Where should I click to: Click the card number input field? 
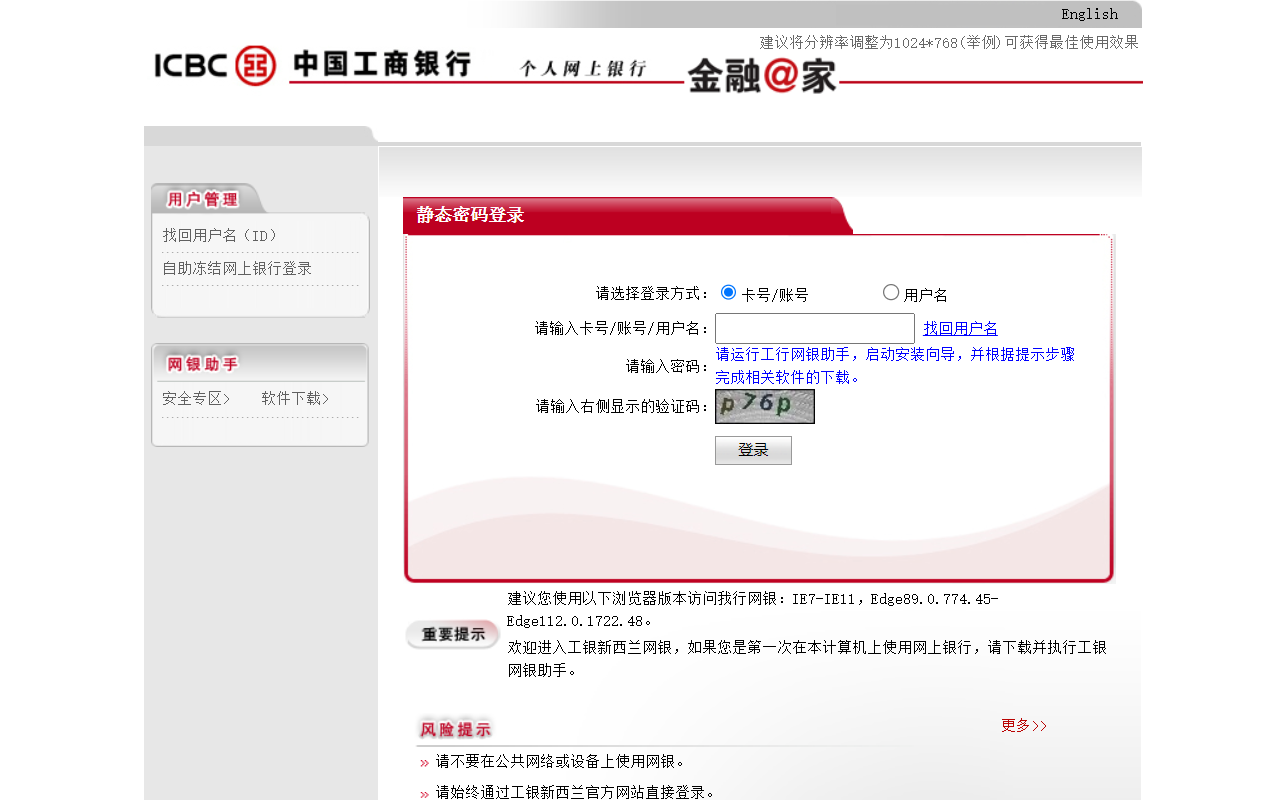click(814, 328)
